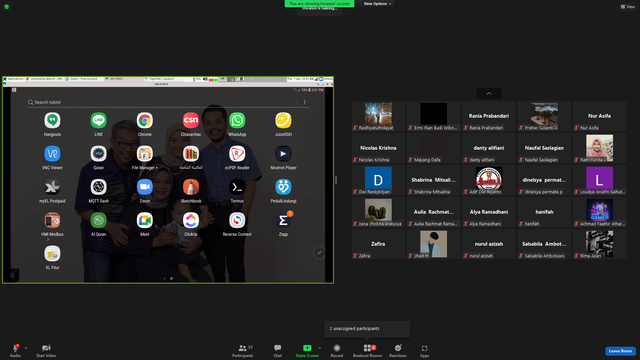
Task: Open the JuiceSSH lemon icon
Action: coord(283,120)
